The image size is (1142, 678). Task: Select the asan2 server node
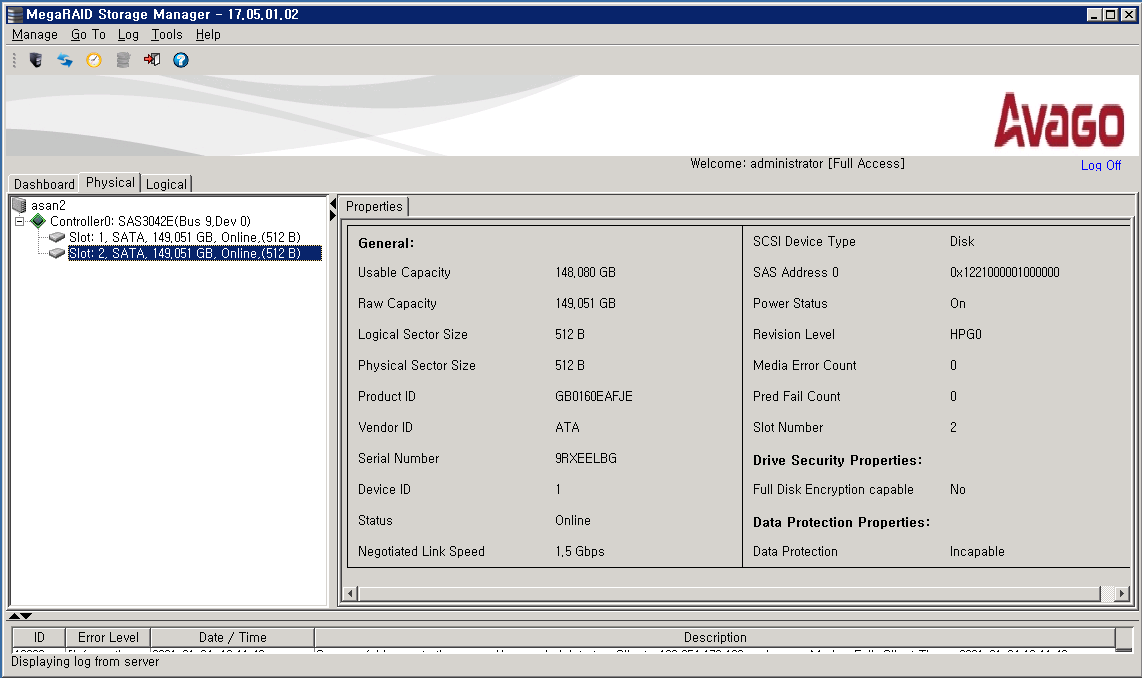48,205
